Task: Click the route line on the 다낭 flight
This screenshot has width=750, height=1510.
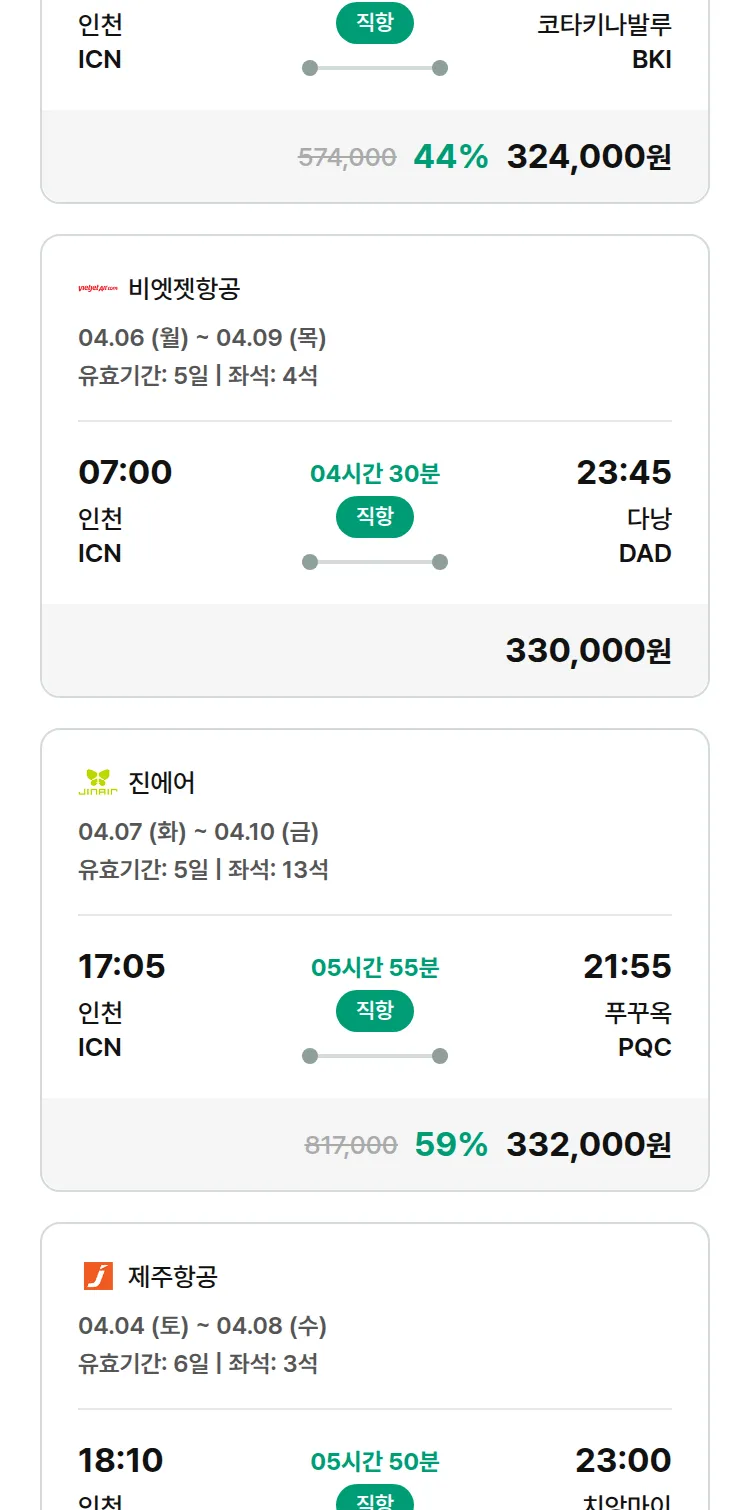Action: (x=375, y=562)
